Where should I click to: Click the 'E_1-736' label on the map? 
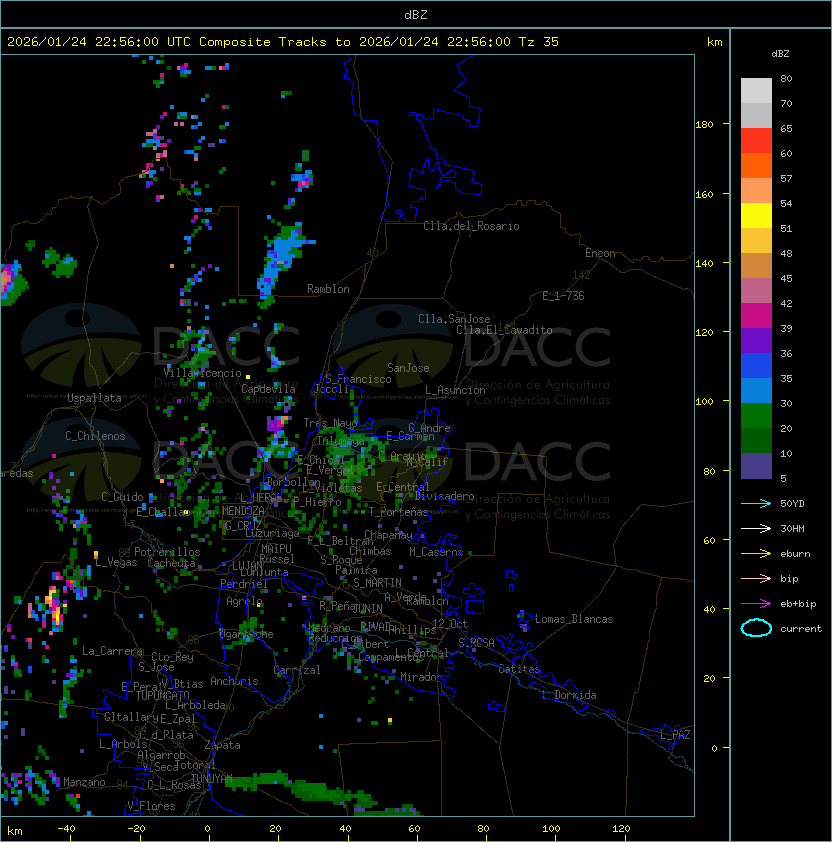point(563,296)
